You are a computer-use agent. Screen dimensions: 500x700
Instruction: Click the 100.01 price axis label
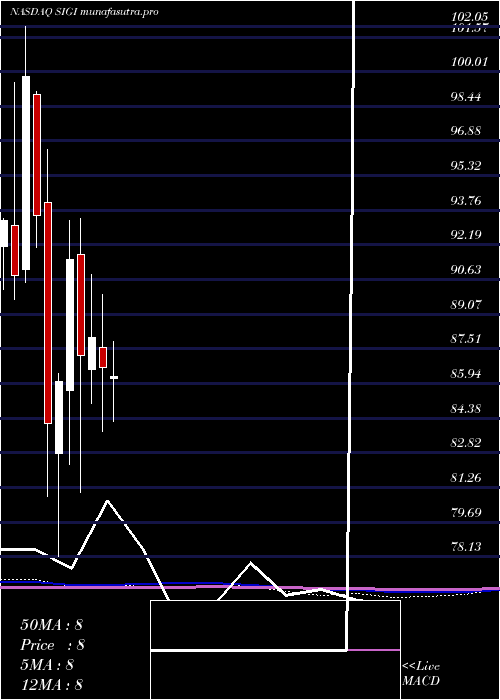(x=469, y=62)
